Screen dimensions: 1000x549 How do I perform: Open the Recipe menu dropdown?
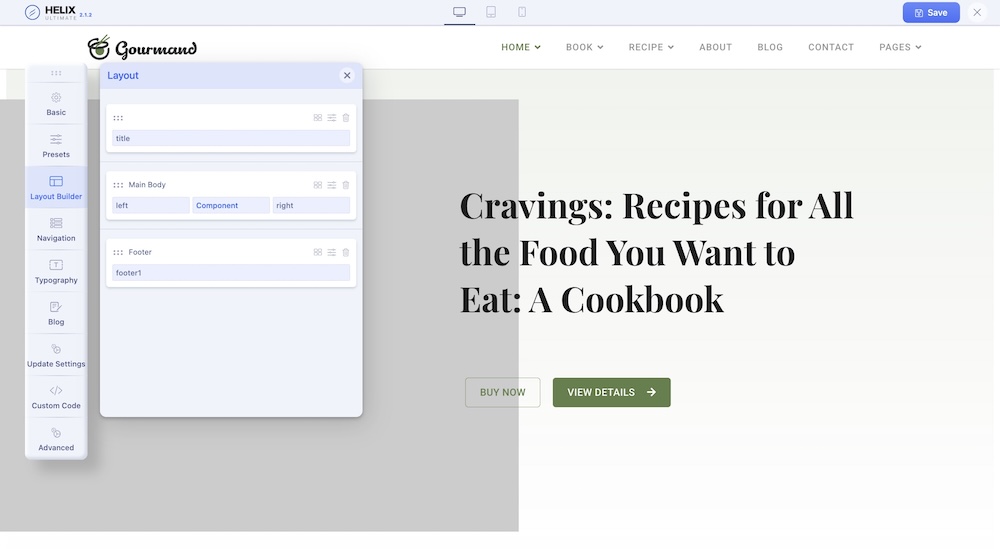click(x=651, y=47)
